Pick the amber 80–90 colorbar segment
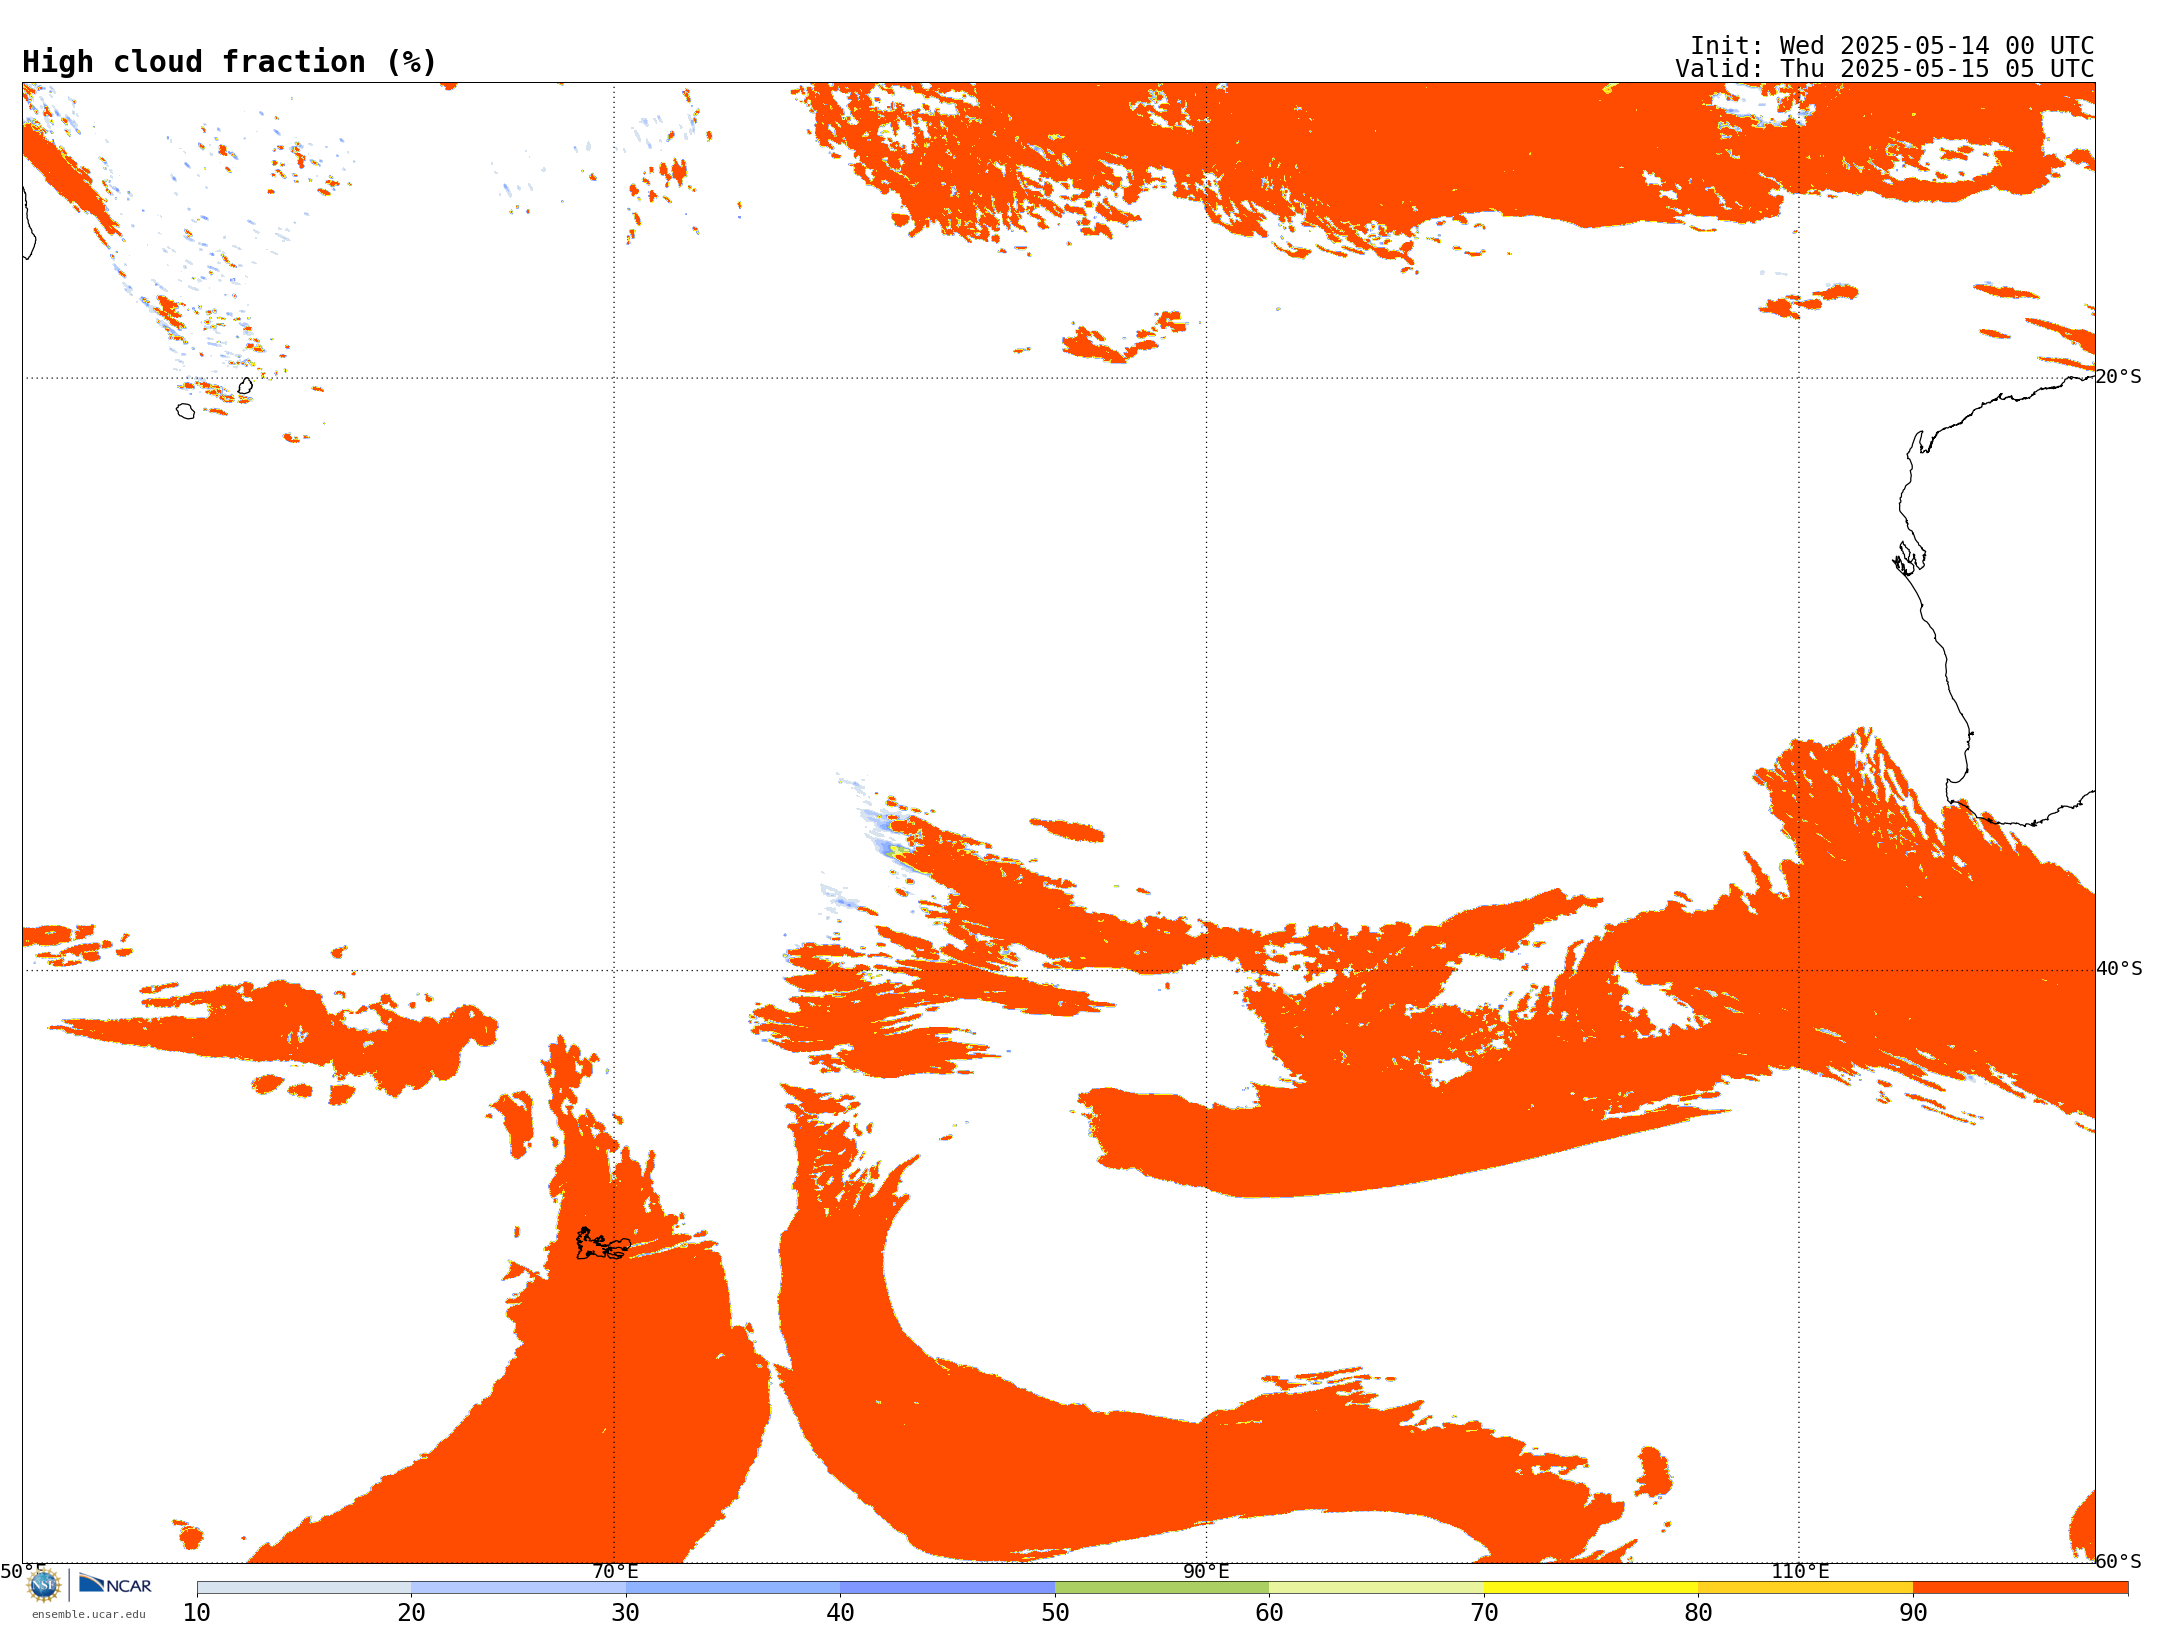This screenshot has width=2160, height=1626. [x=1805, y=1588]
